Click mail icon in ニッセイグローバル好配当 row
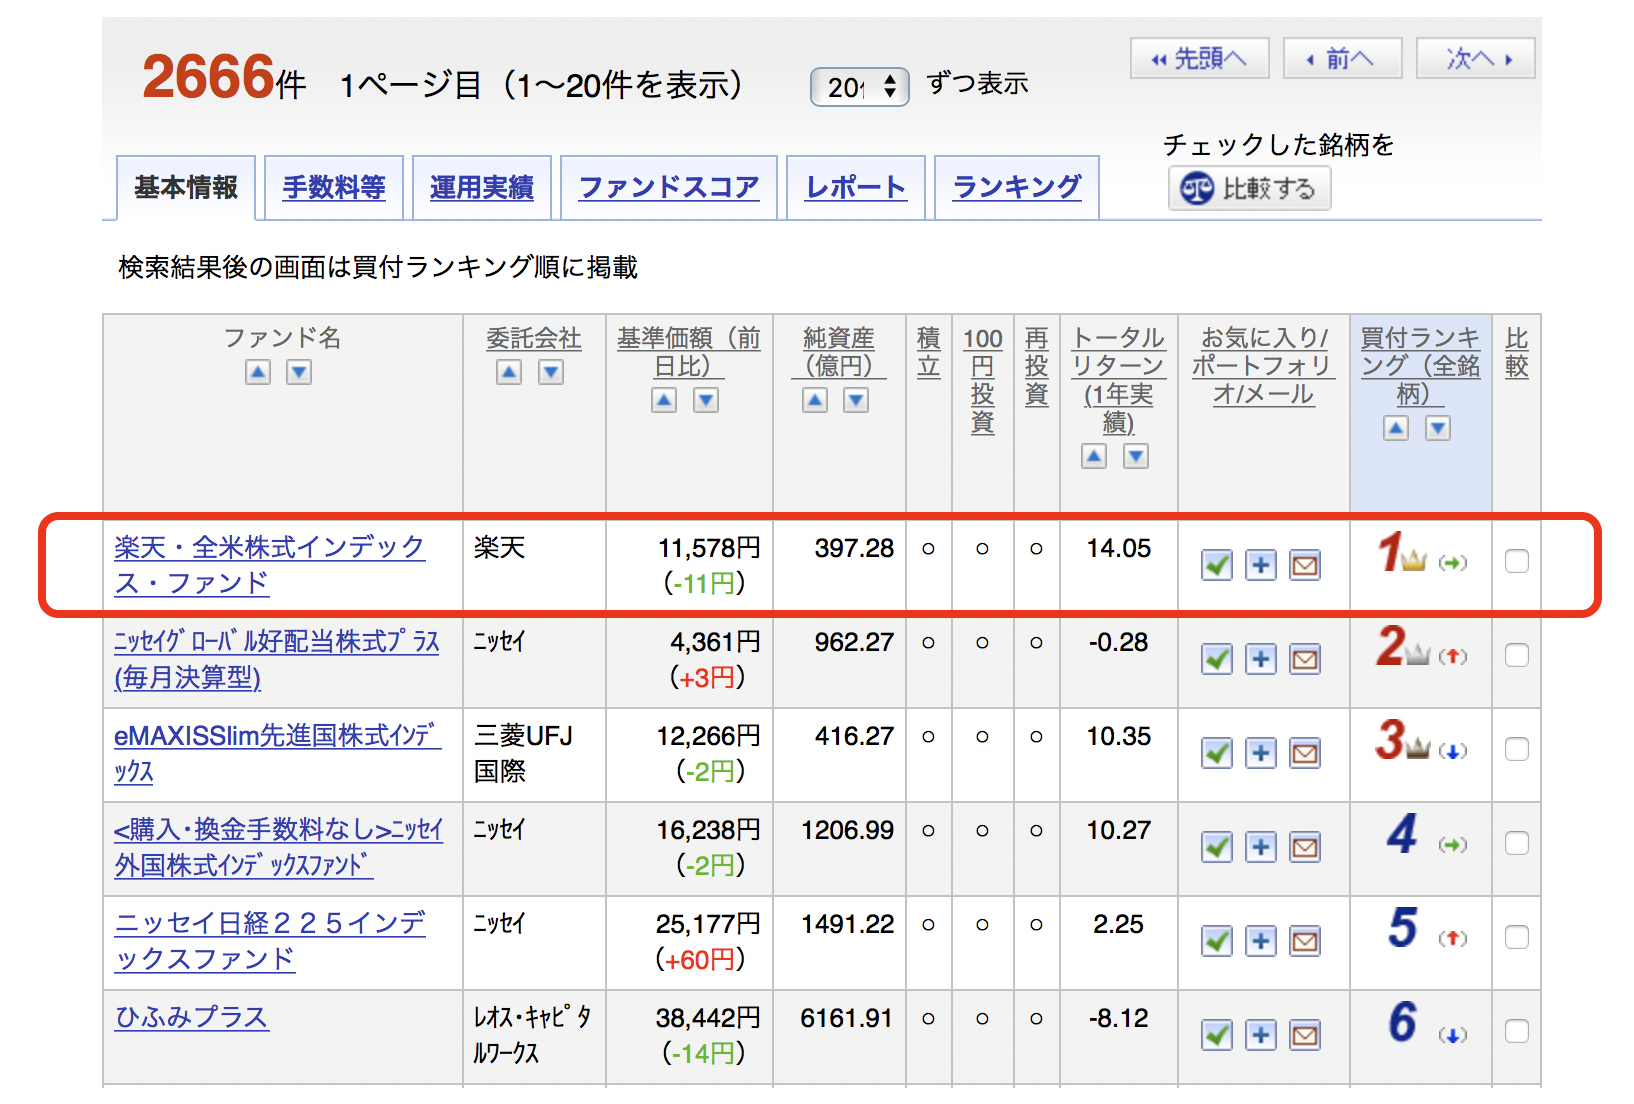The image size is (1634, 1104). click(x=1305, y=659)
